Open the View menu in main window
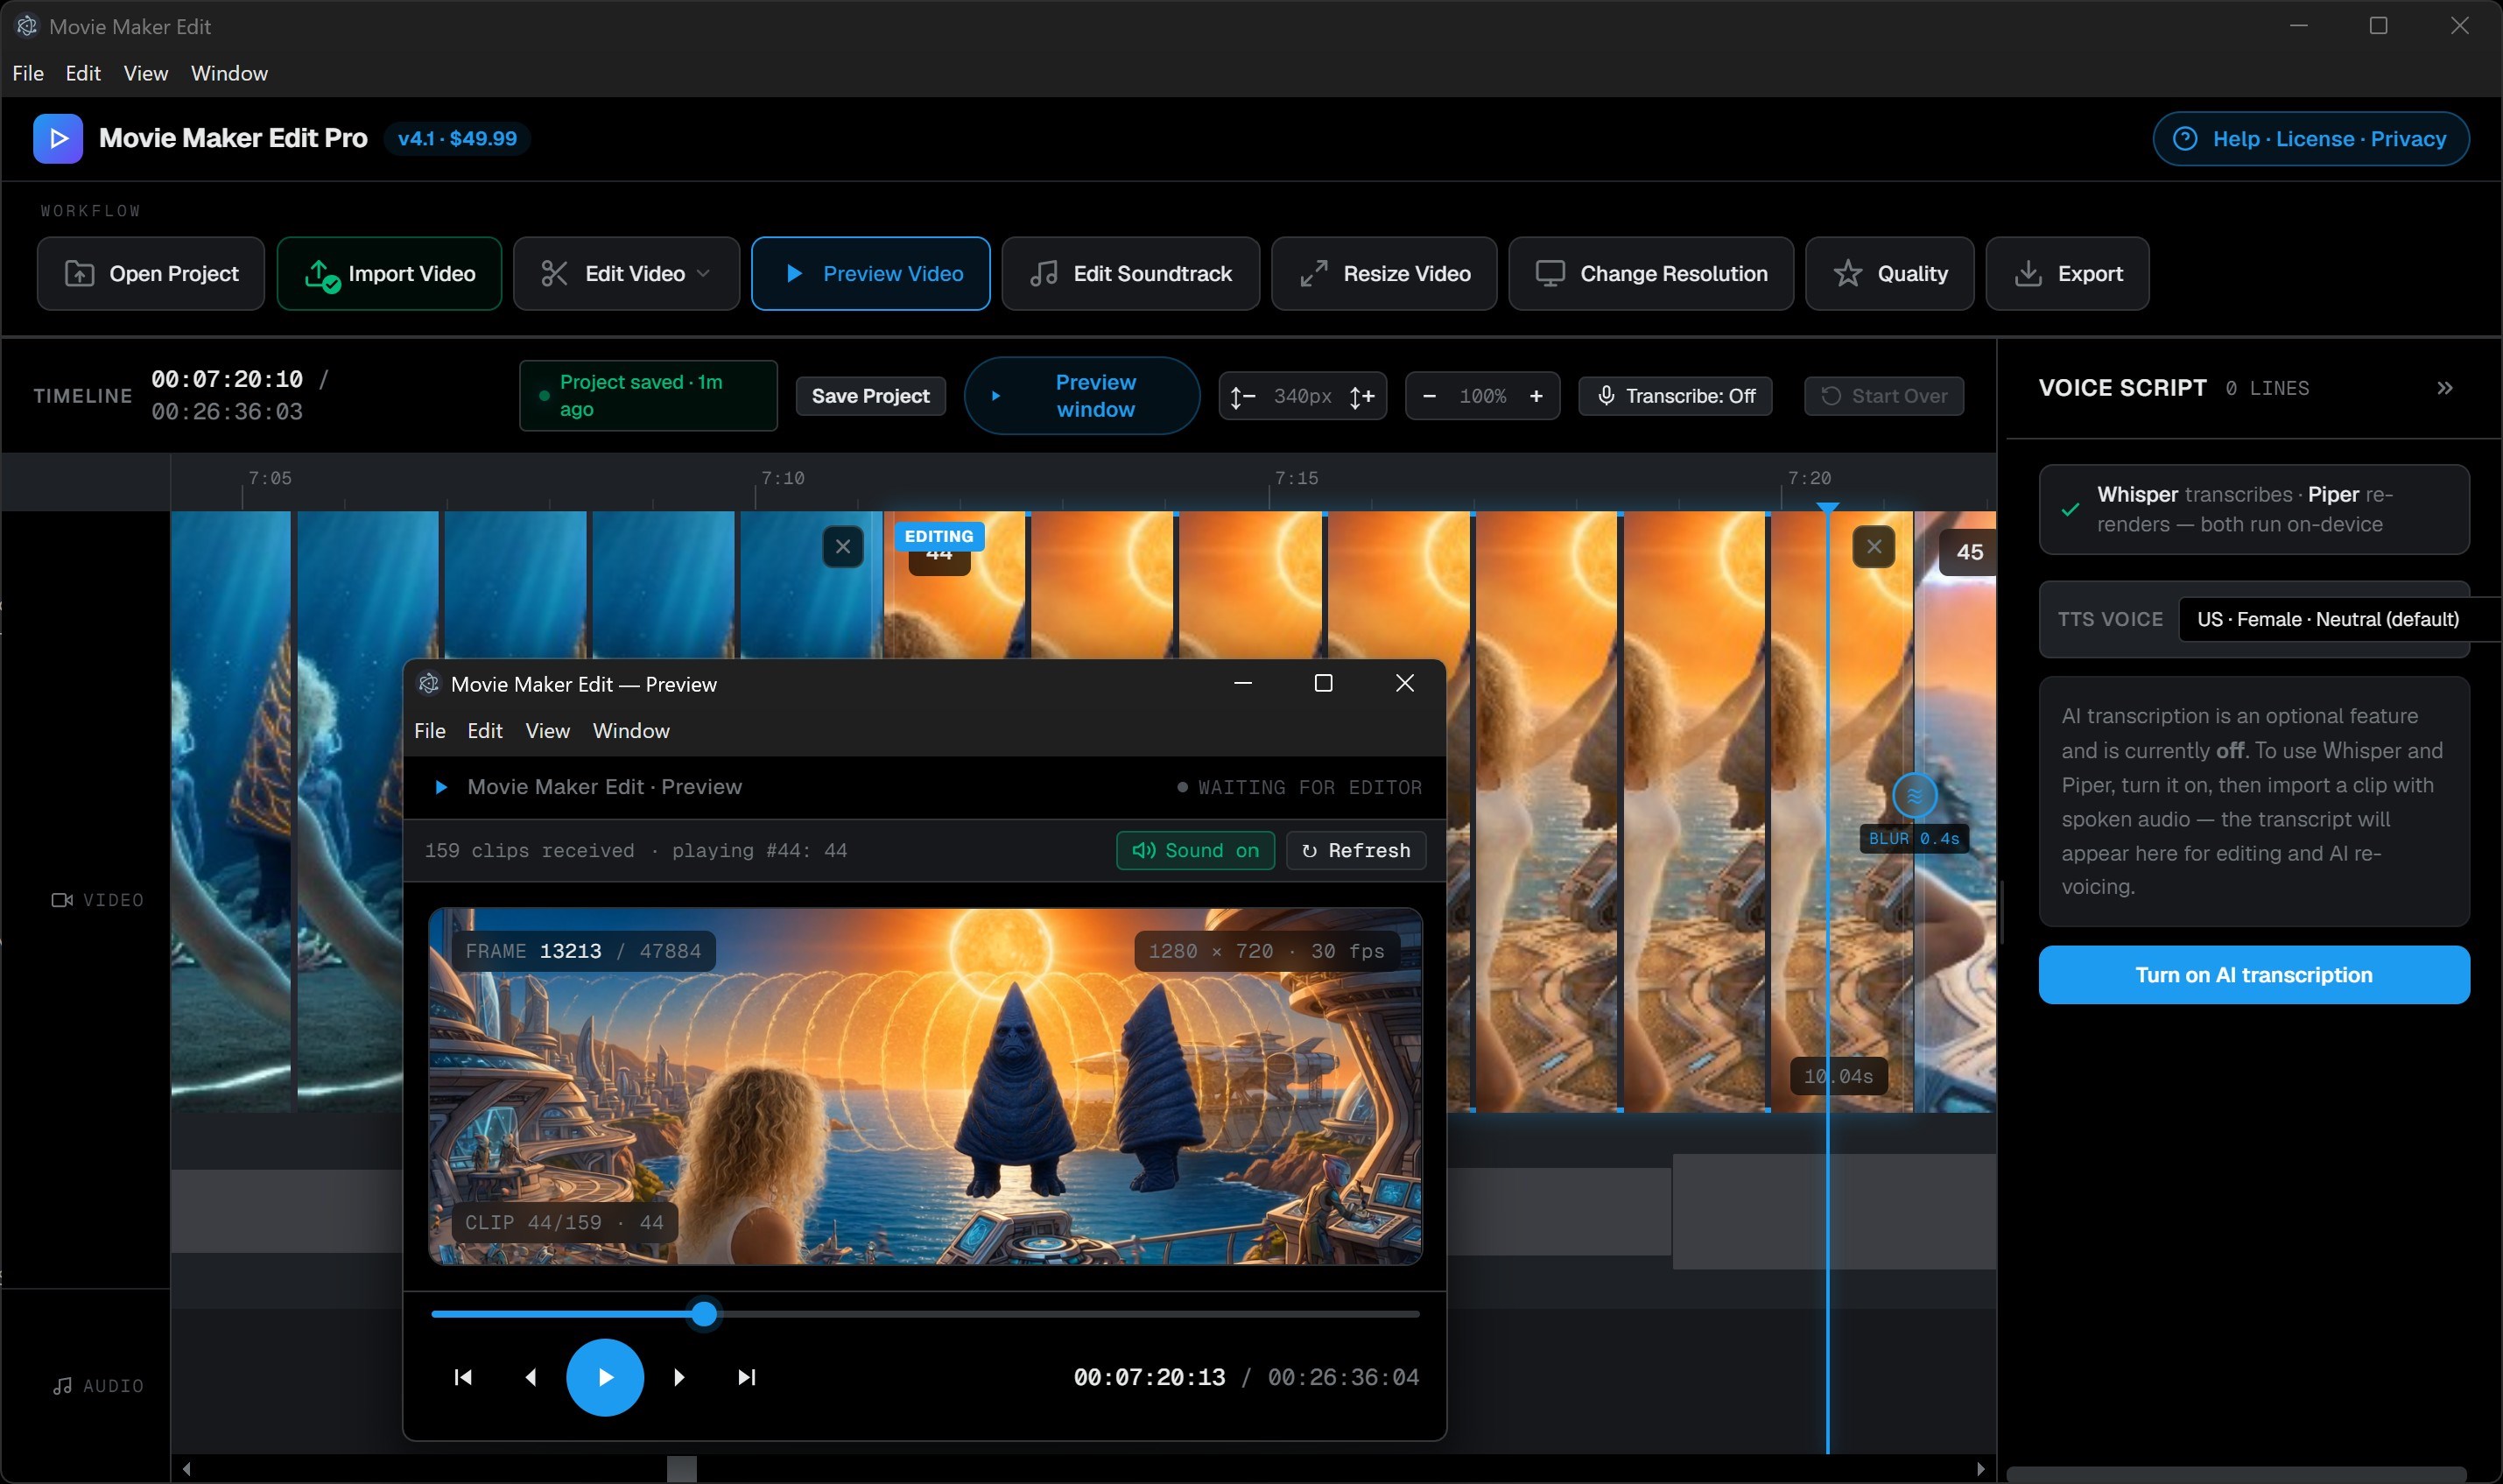 pyautogui.click(x=145, y=73)
